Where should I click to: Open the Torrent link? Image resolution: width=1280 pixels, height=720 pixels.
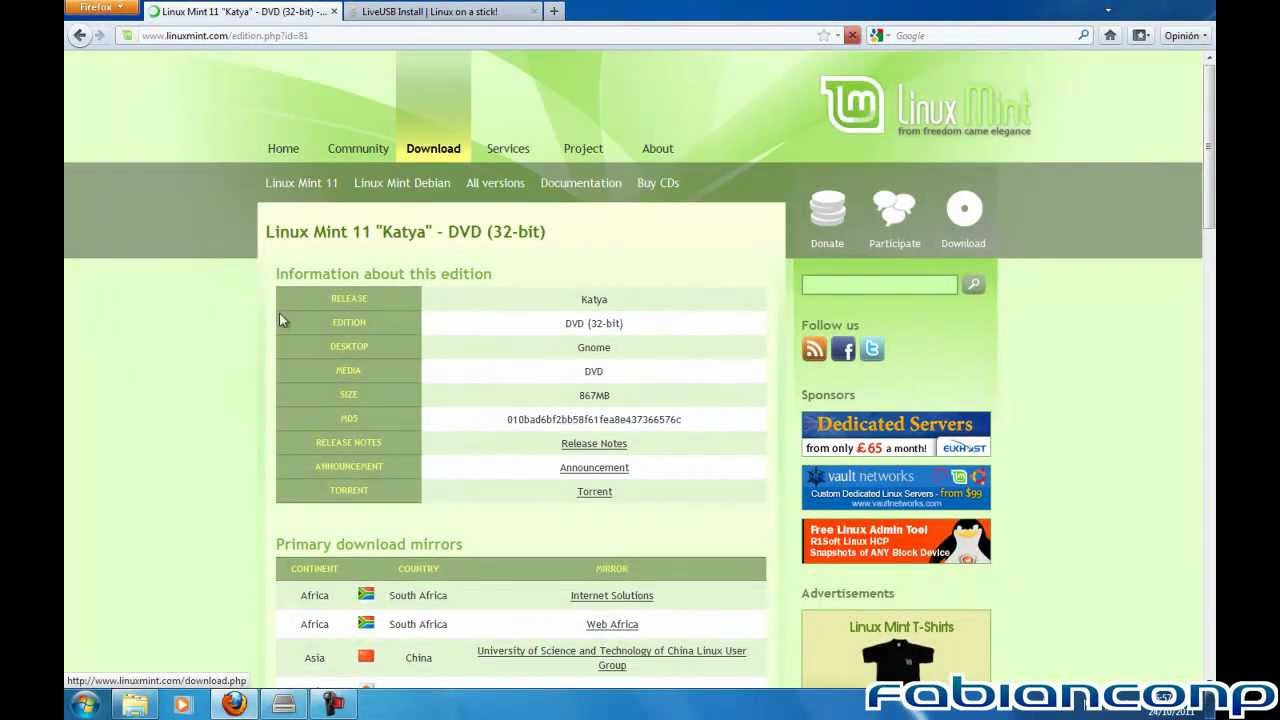594,492
